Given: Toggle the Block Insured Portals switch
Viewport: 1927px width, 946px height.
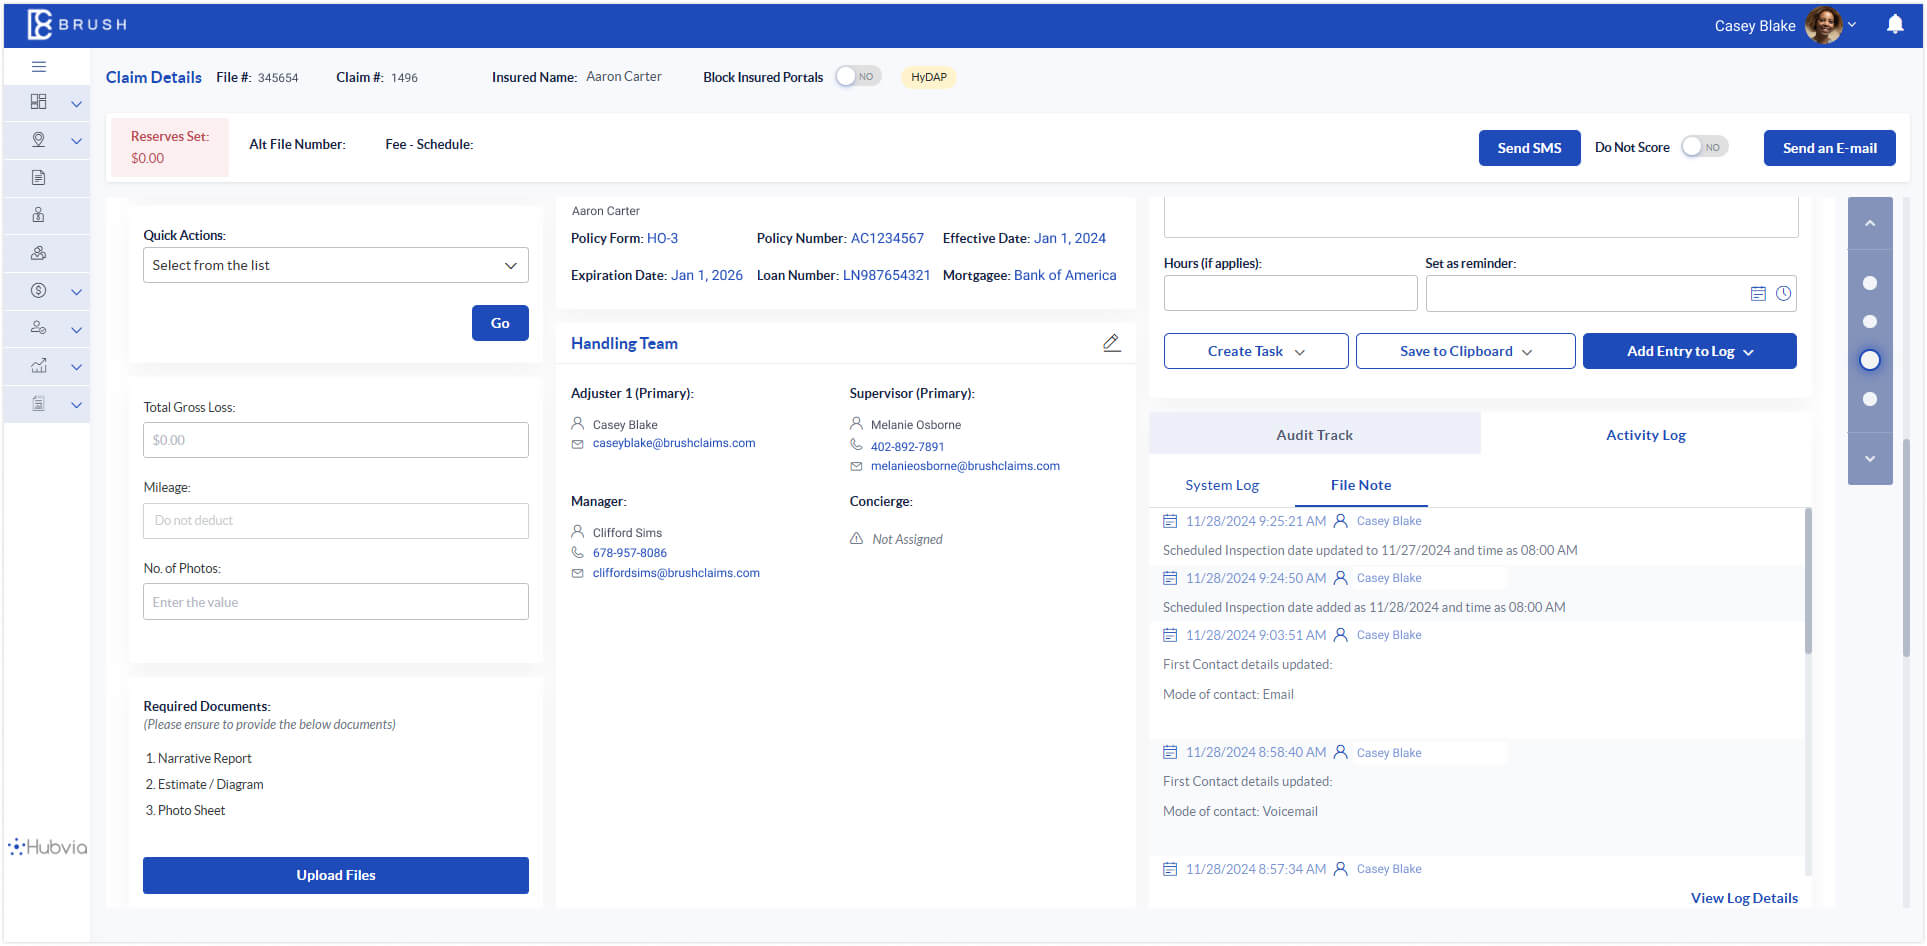Looking at the screenshot, I should coord(857,77).
